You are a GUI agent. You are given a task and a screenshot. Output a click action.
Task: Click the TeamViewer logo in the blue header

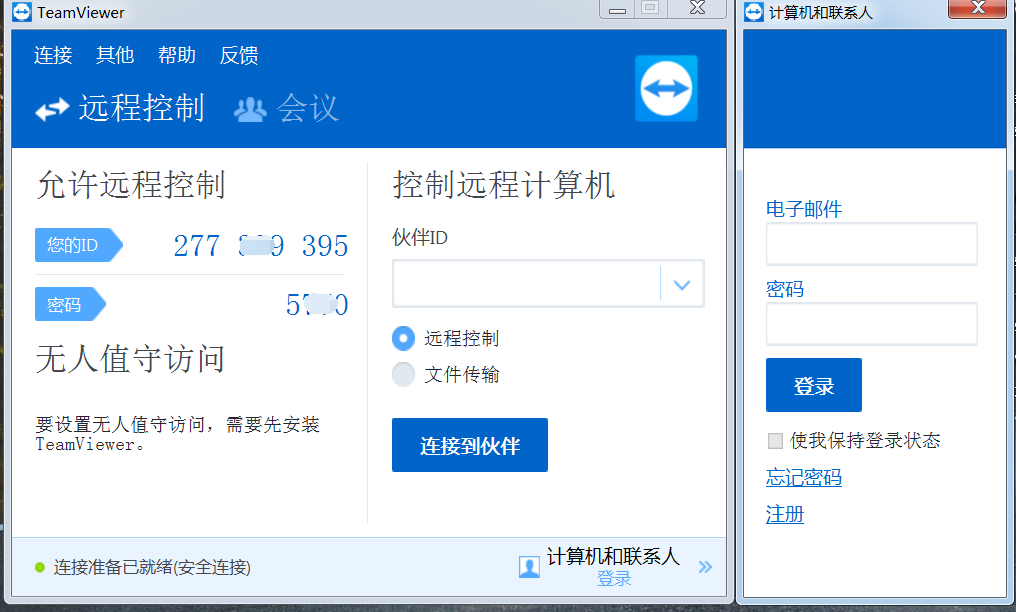tap(666, 88)
